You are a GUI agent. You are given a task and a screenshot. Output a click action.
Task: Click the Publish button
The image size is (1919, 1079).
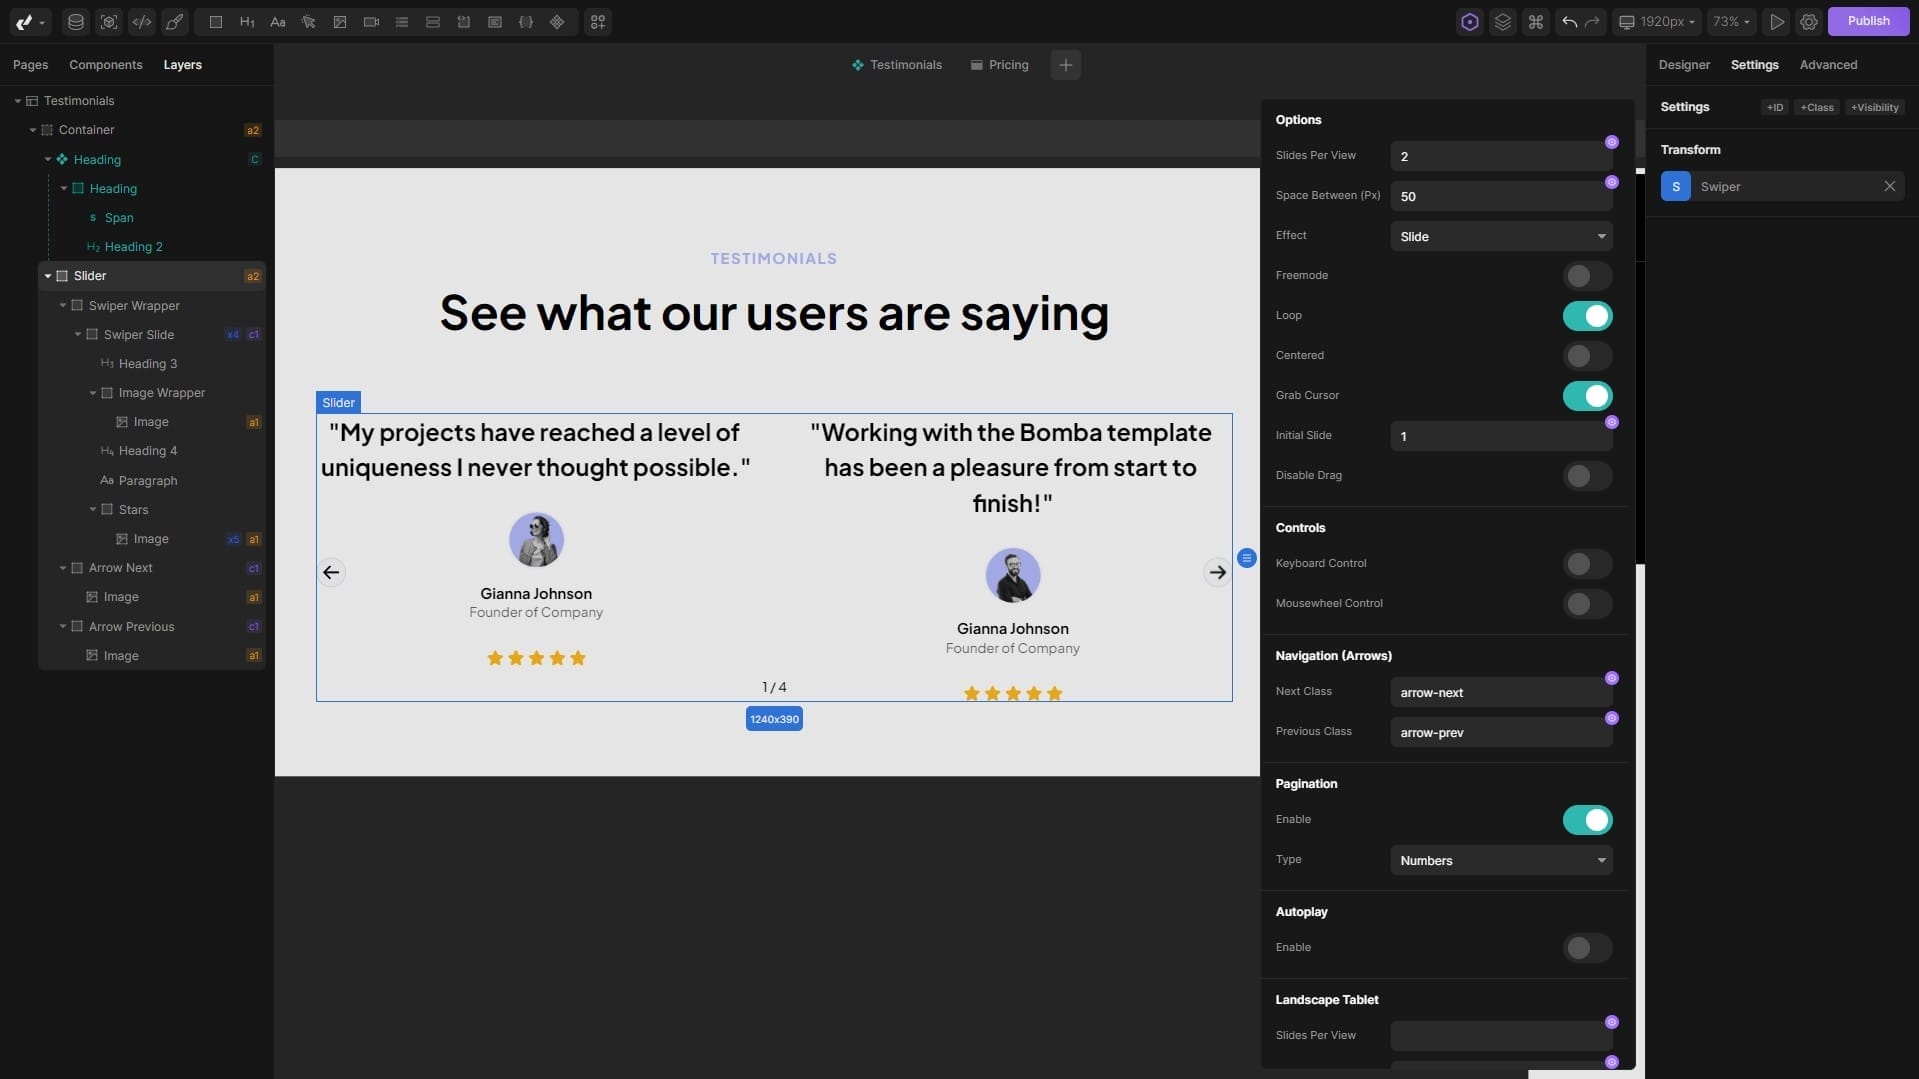[x=1867, y=21]
